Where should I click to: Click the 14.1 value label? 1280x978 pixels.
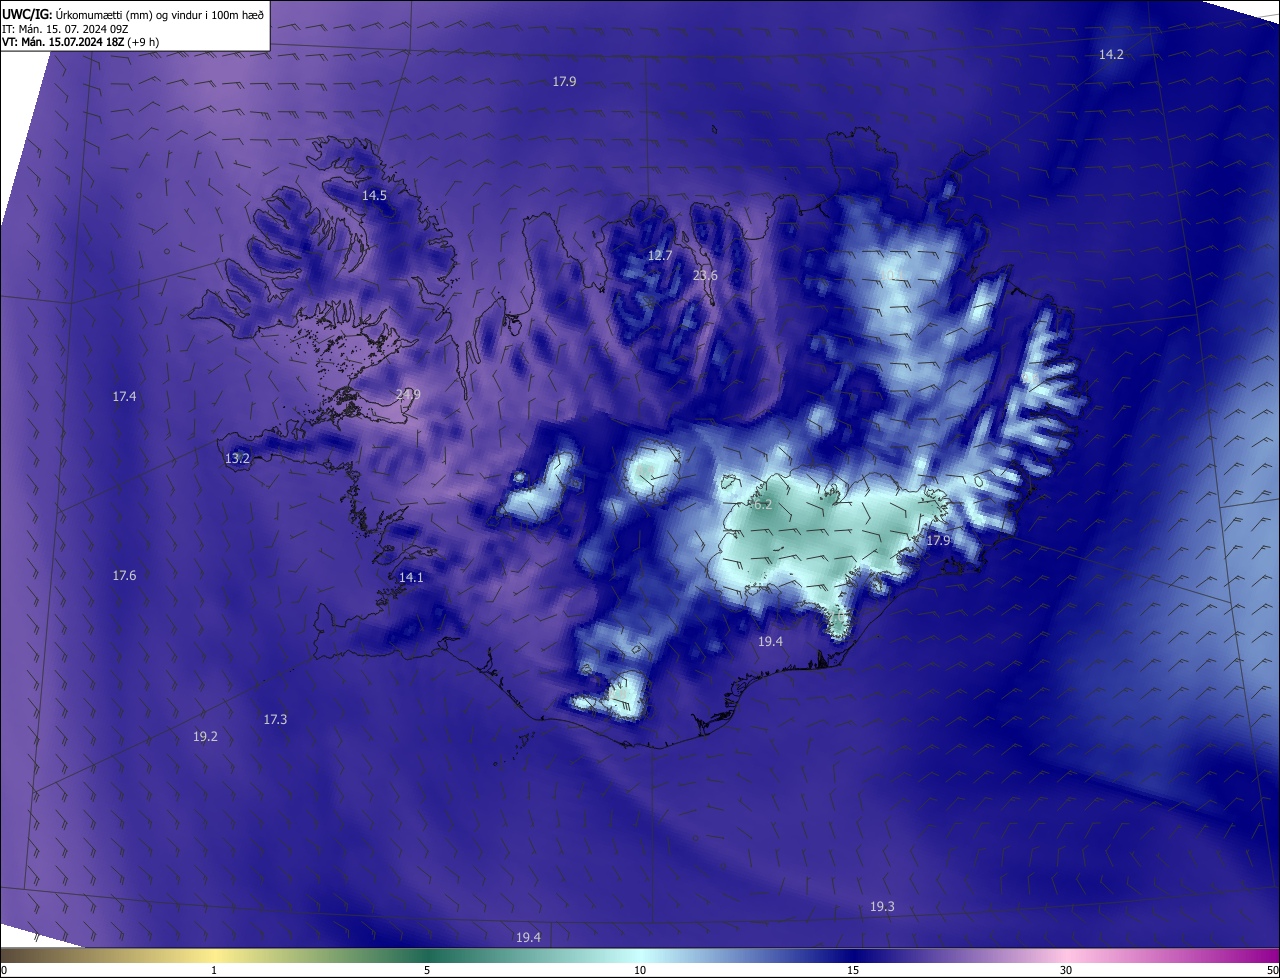[411, 577]
